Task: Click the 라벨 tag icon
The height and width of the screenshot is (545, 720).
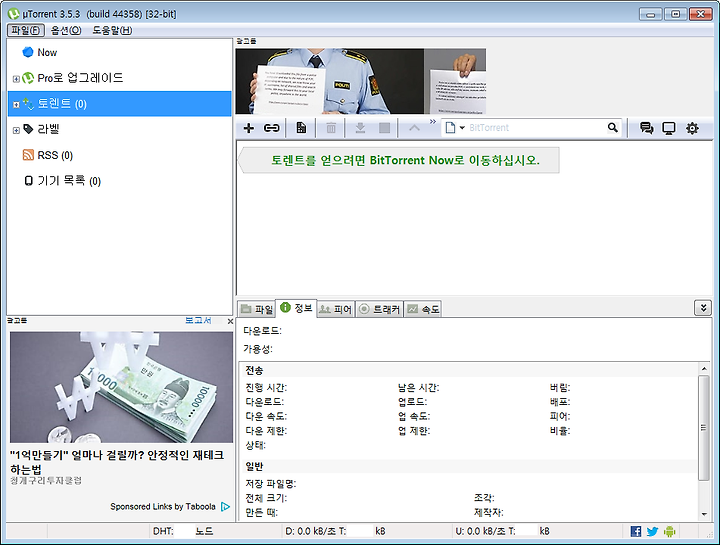Action: 28,129
